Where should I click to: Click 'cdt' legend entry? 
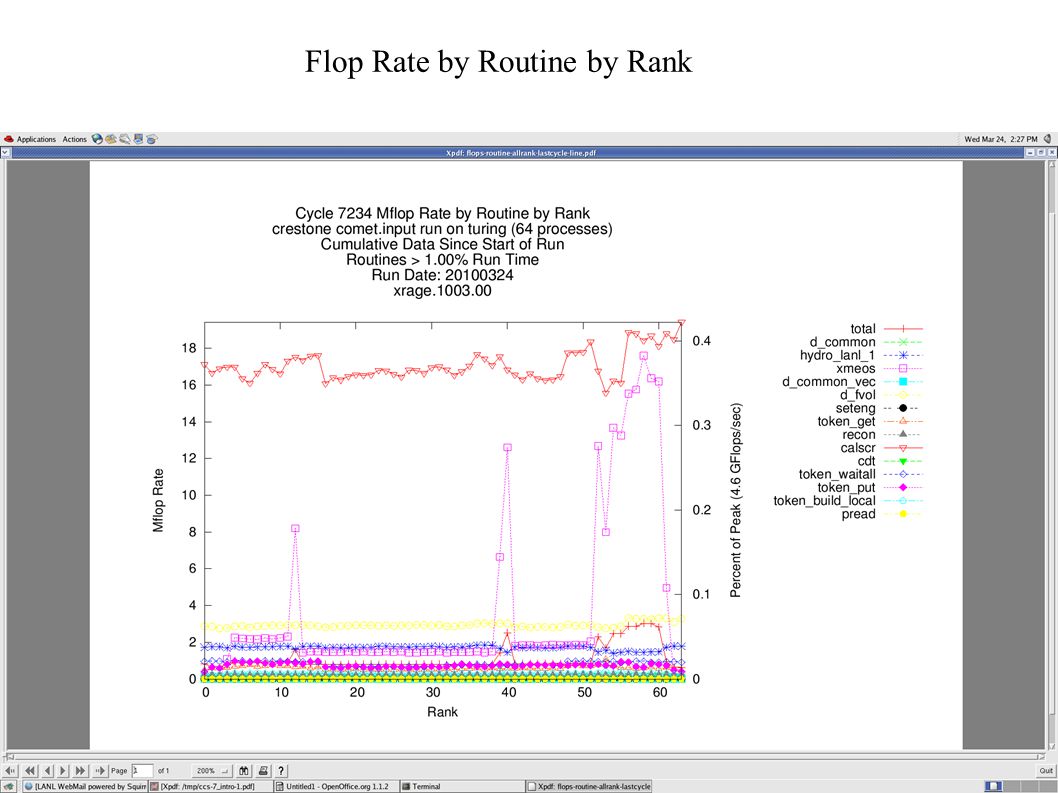tap(890, 461)
